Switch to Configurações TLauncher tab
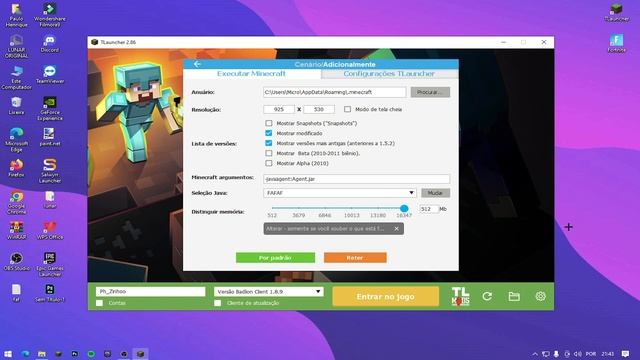 [389, 73]
